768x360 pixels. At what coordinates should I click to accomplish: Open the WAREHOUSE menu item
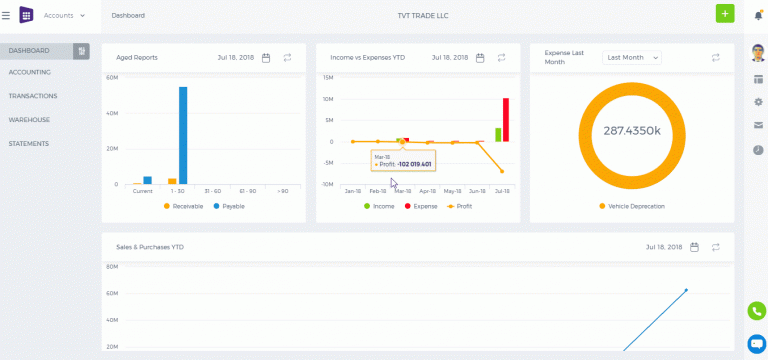(x=29, y=120)
